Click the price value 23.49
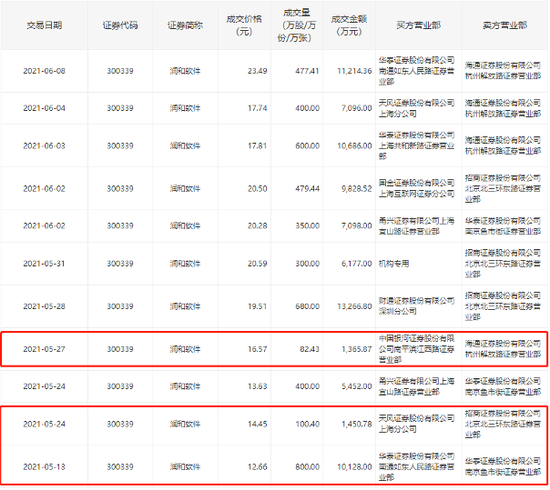This screenshot has height=490, width=550. [x=257, y=71]
